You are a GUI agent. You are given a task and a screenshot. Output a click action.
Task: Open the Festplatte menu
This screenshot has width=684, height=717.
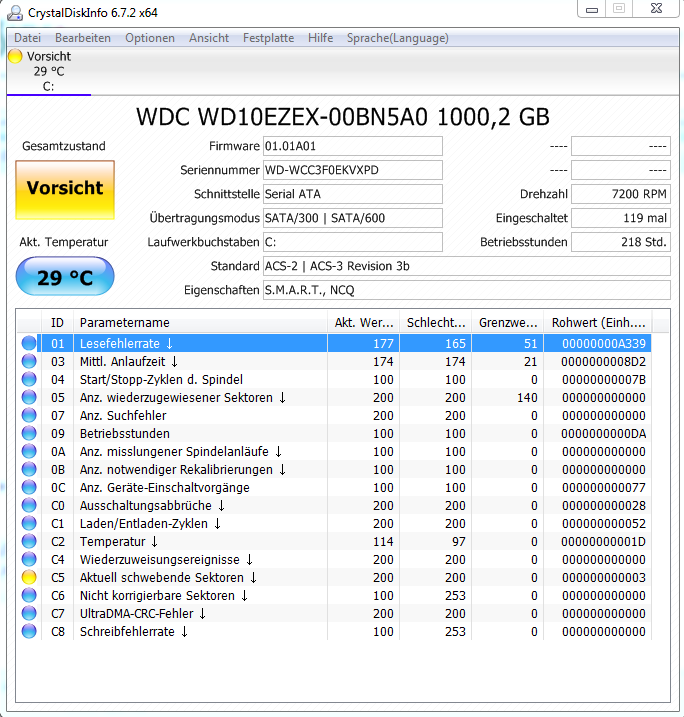tap(268, 38)
